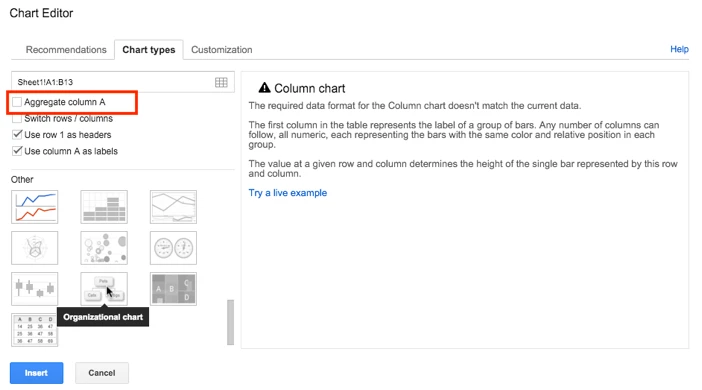This screenshot has height=390, width=702.
Task: Enable Aggregate column A checkbox
Action: [17, 102]
